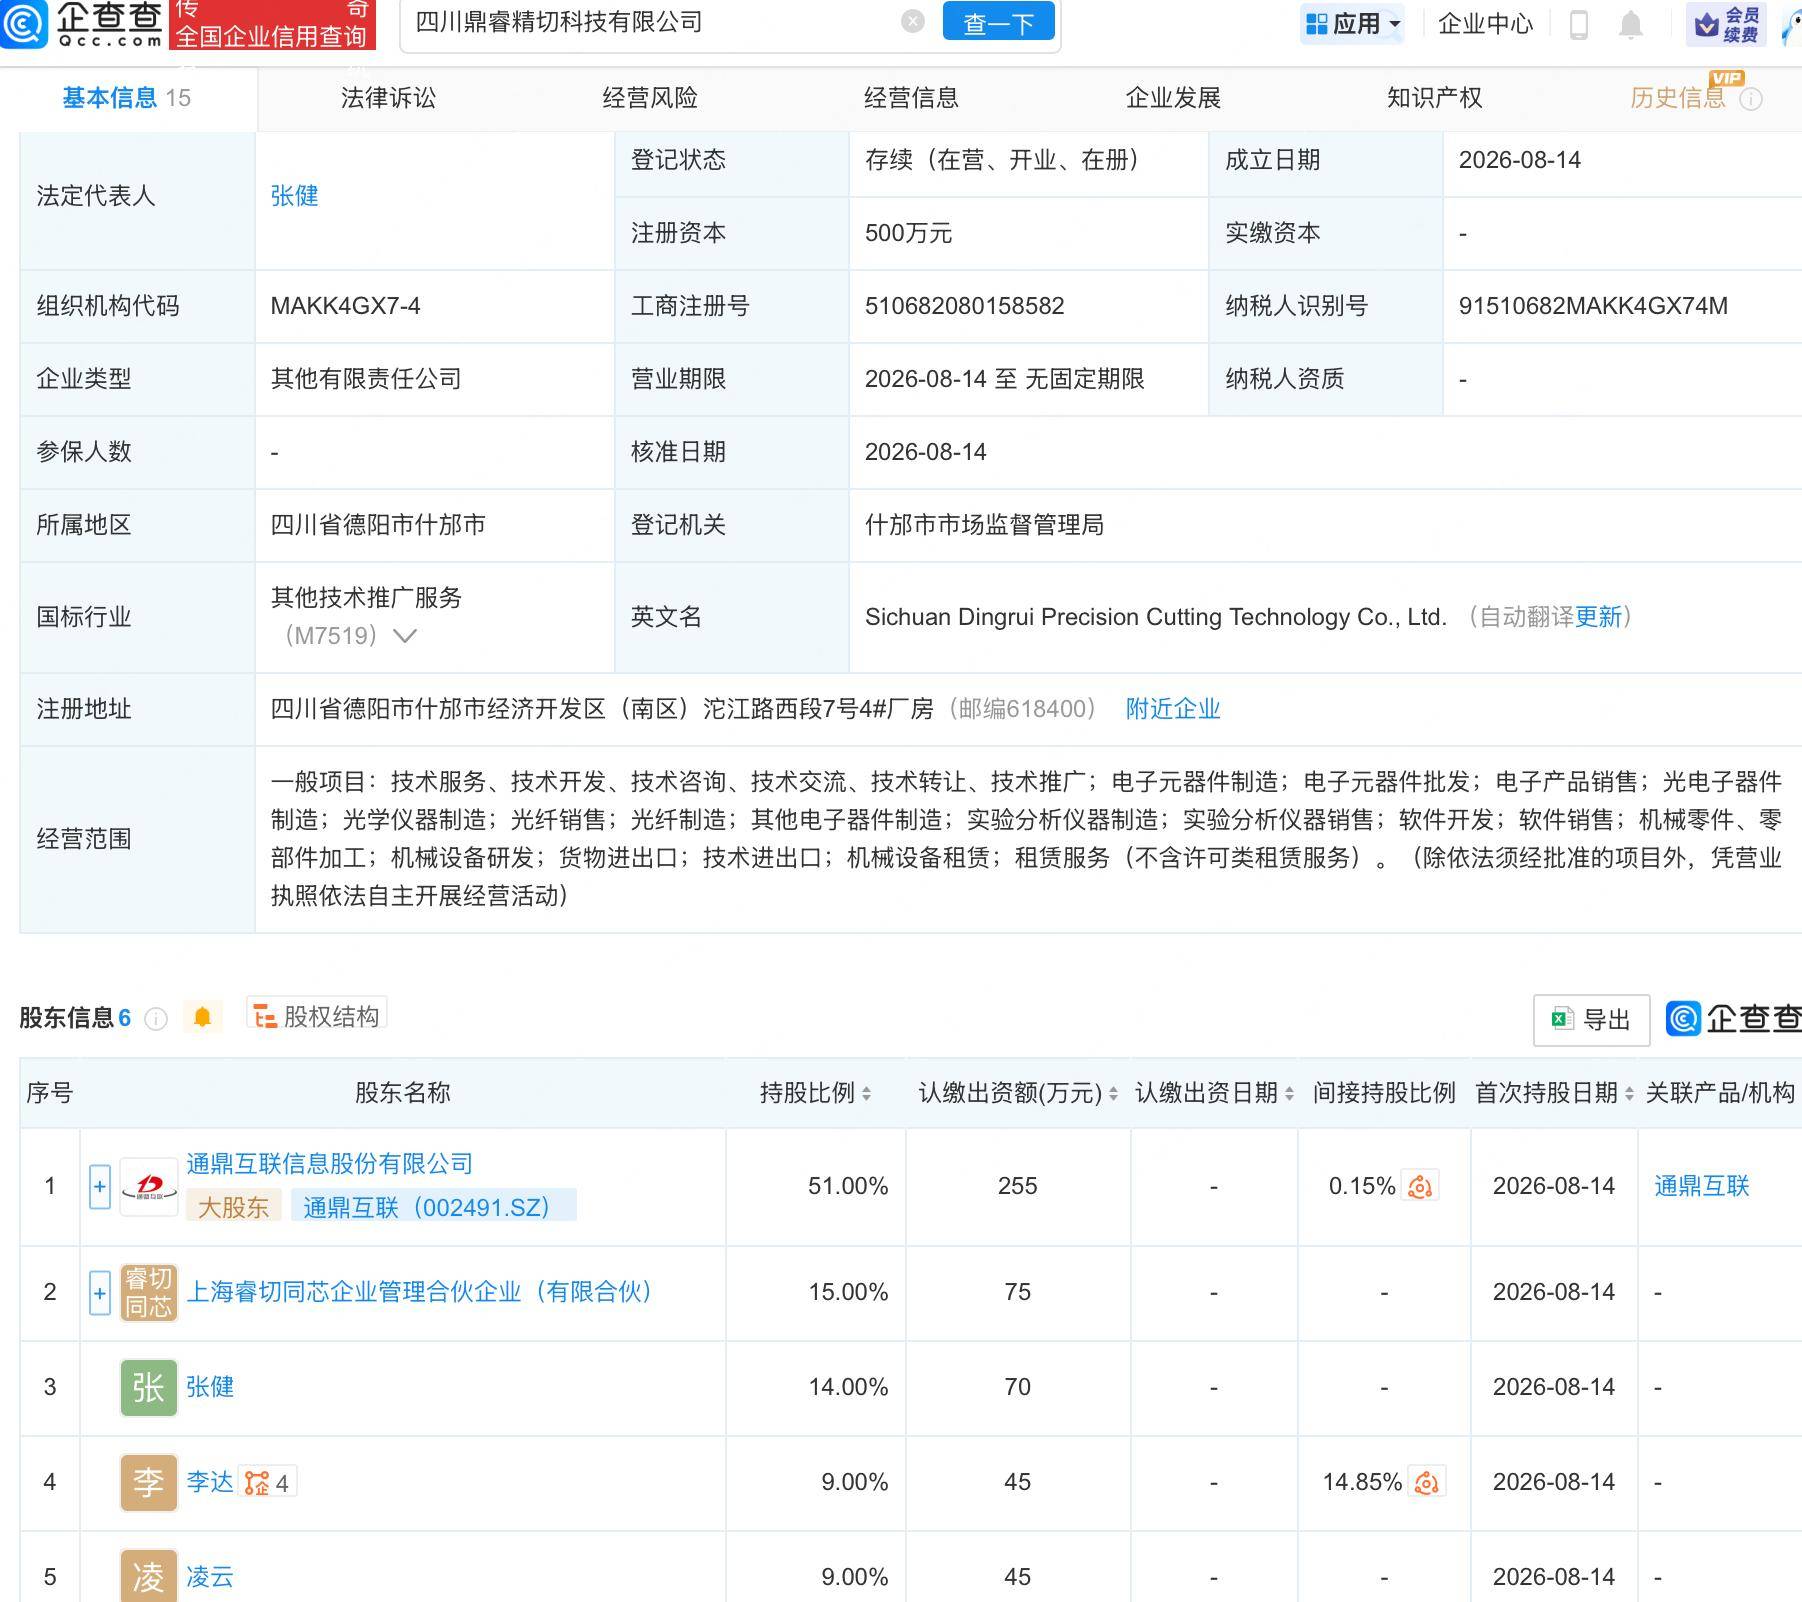
Task: Select the tax ID 91510682MAKK4GX74M
Action: click(1593, 306)
